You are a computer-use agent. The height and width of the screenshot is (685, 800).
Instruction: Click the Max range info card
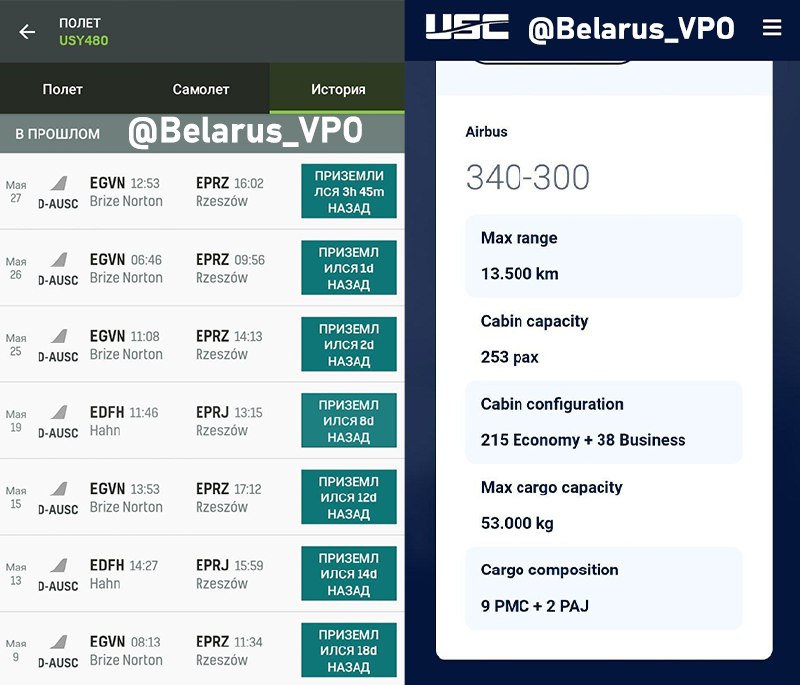tap(604, 256)
